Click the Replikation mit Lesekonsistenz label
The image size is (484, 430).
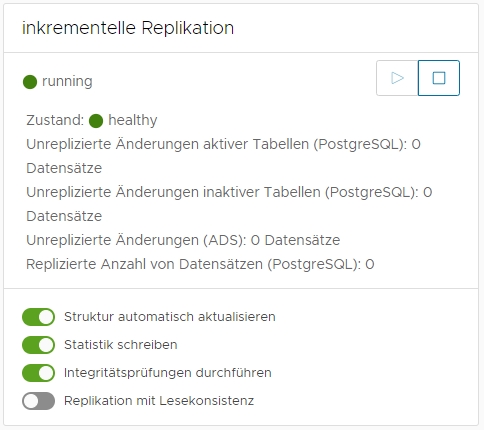[x=159, y=401]
